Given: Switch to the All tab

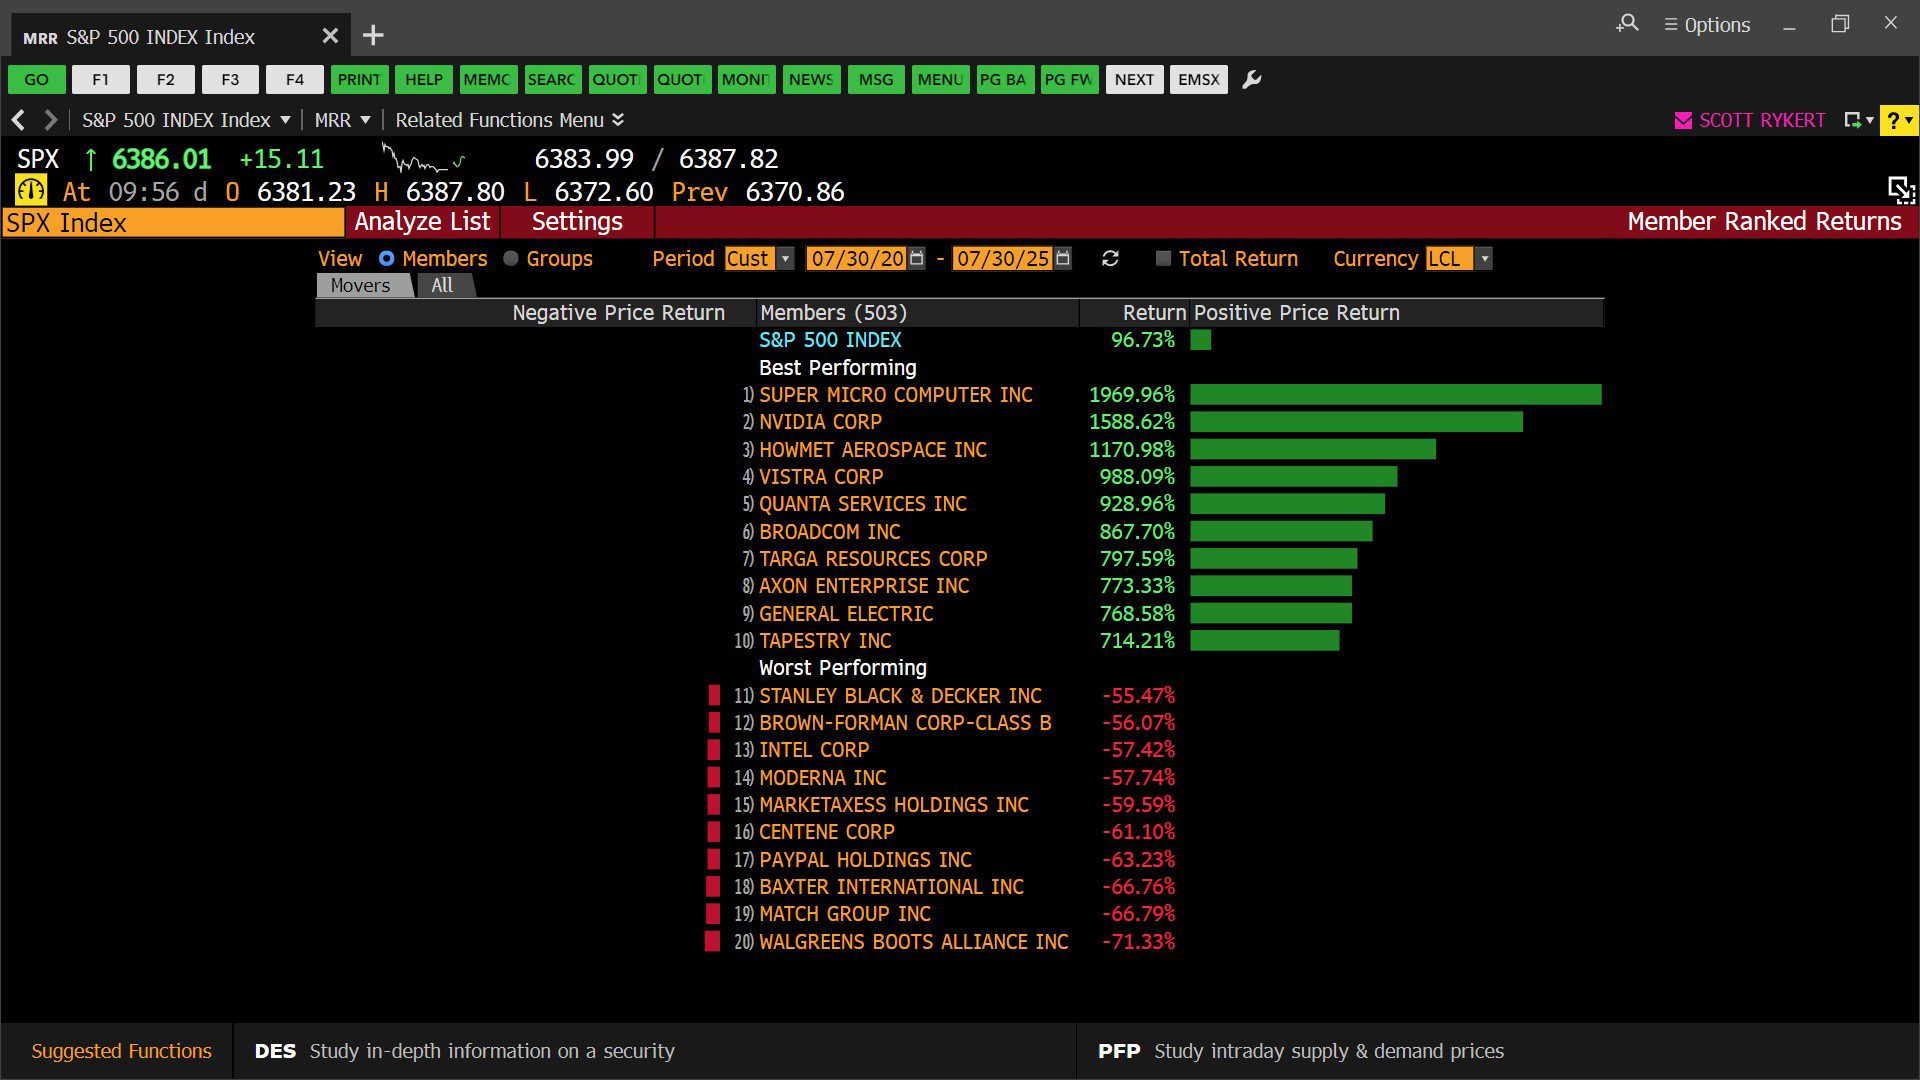Looking at the screenshot, I should point(443,286).
